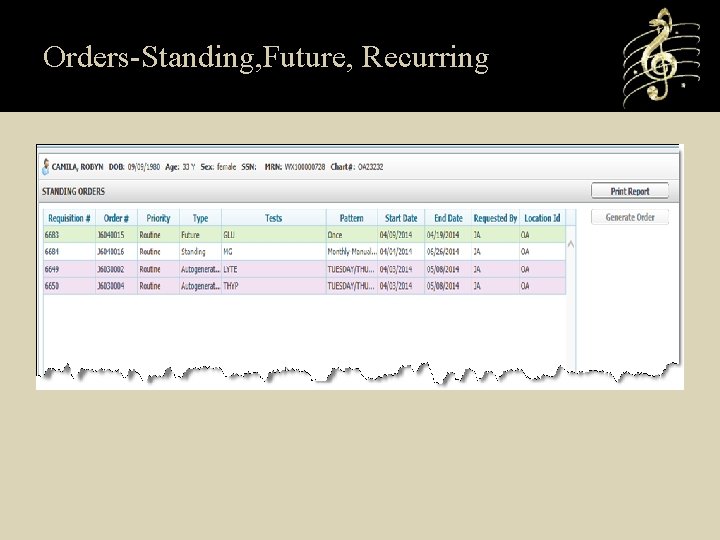This screenshot has height=540, width=720.
Task: Sort by the Order # column header
Action: [x=116, y=218]
